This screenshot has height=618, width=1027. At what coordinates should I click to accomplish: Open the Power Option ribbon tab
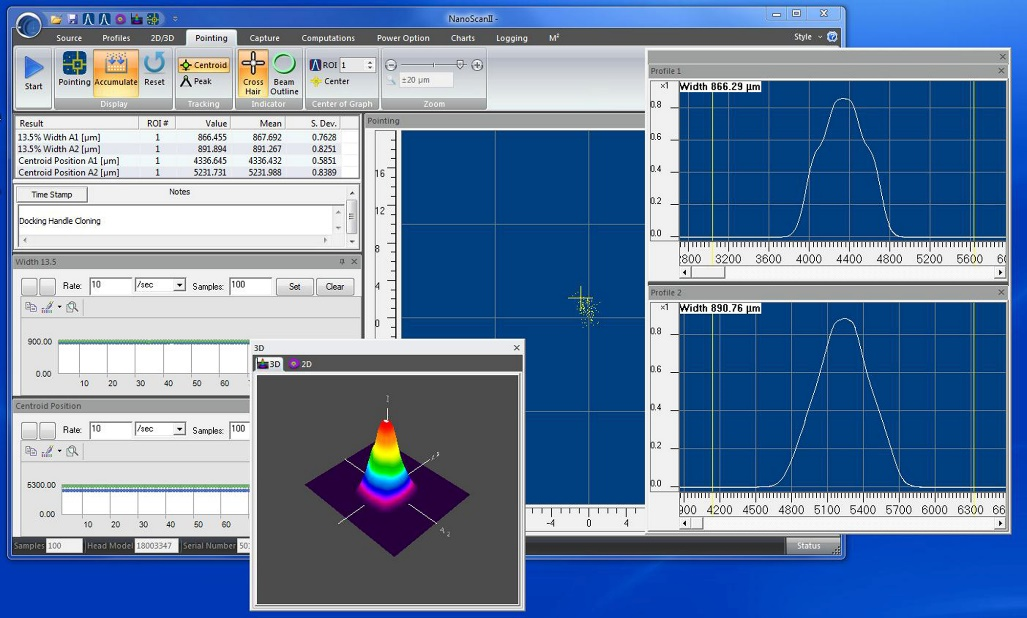(x=403, y=38)
